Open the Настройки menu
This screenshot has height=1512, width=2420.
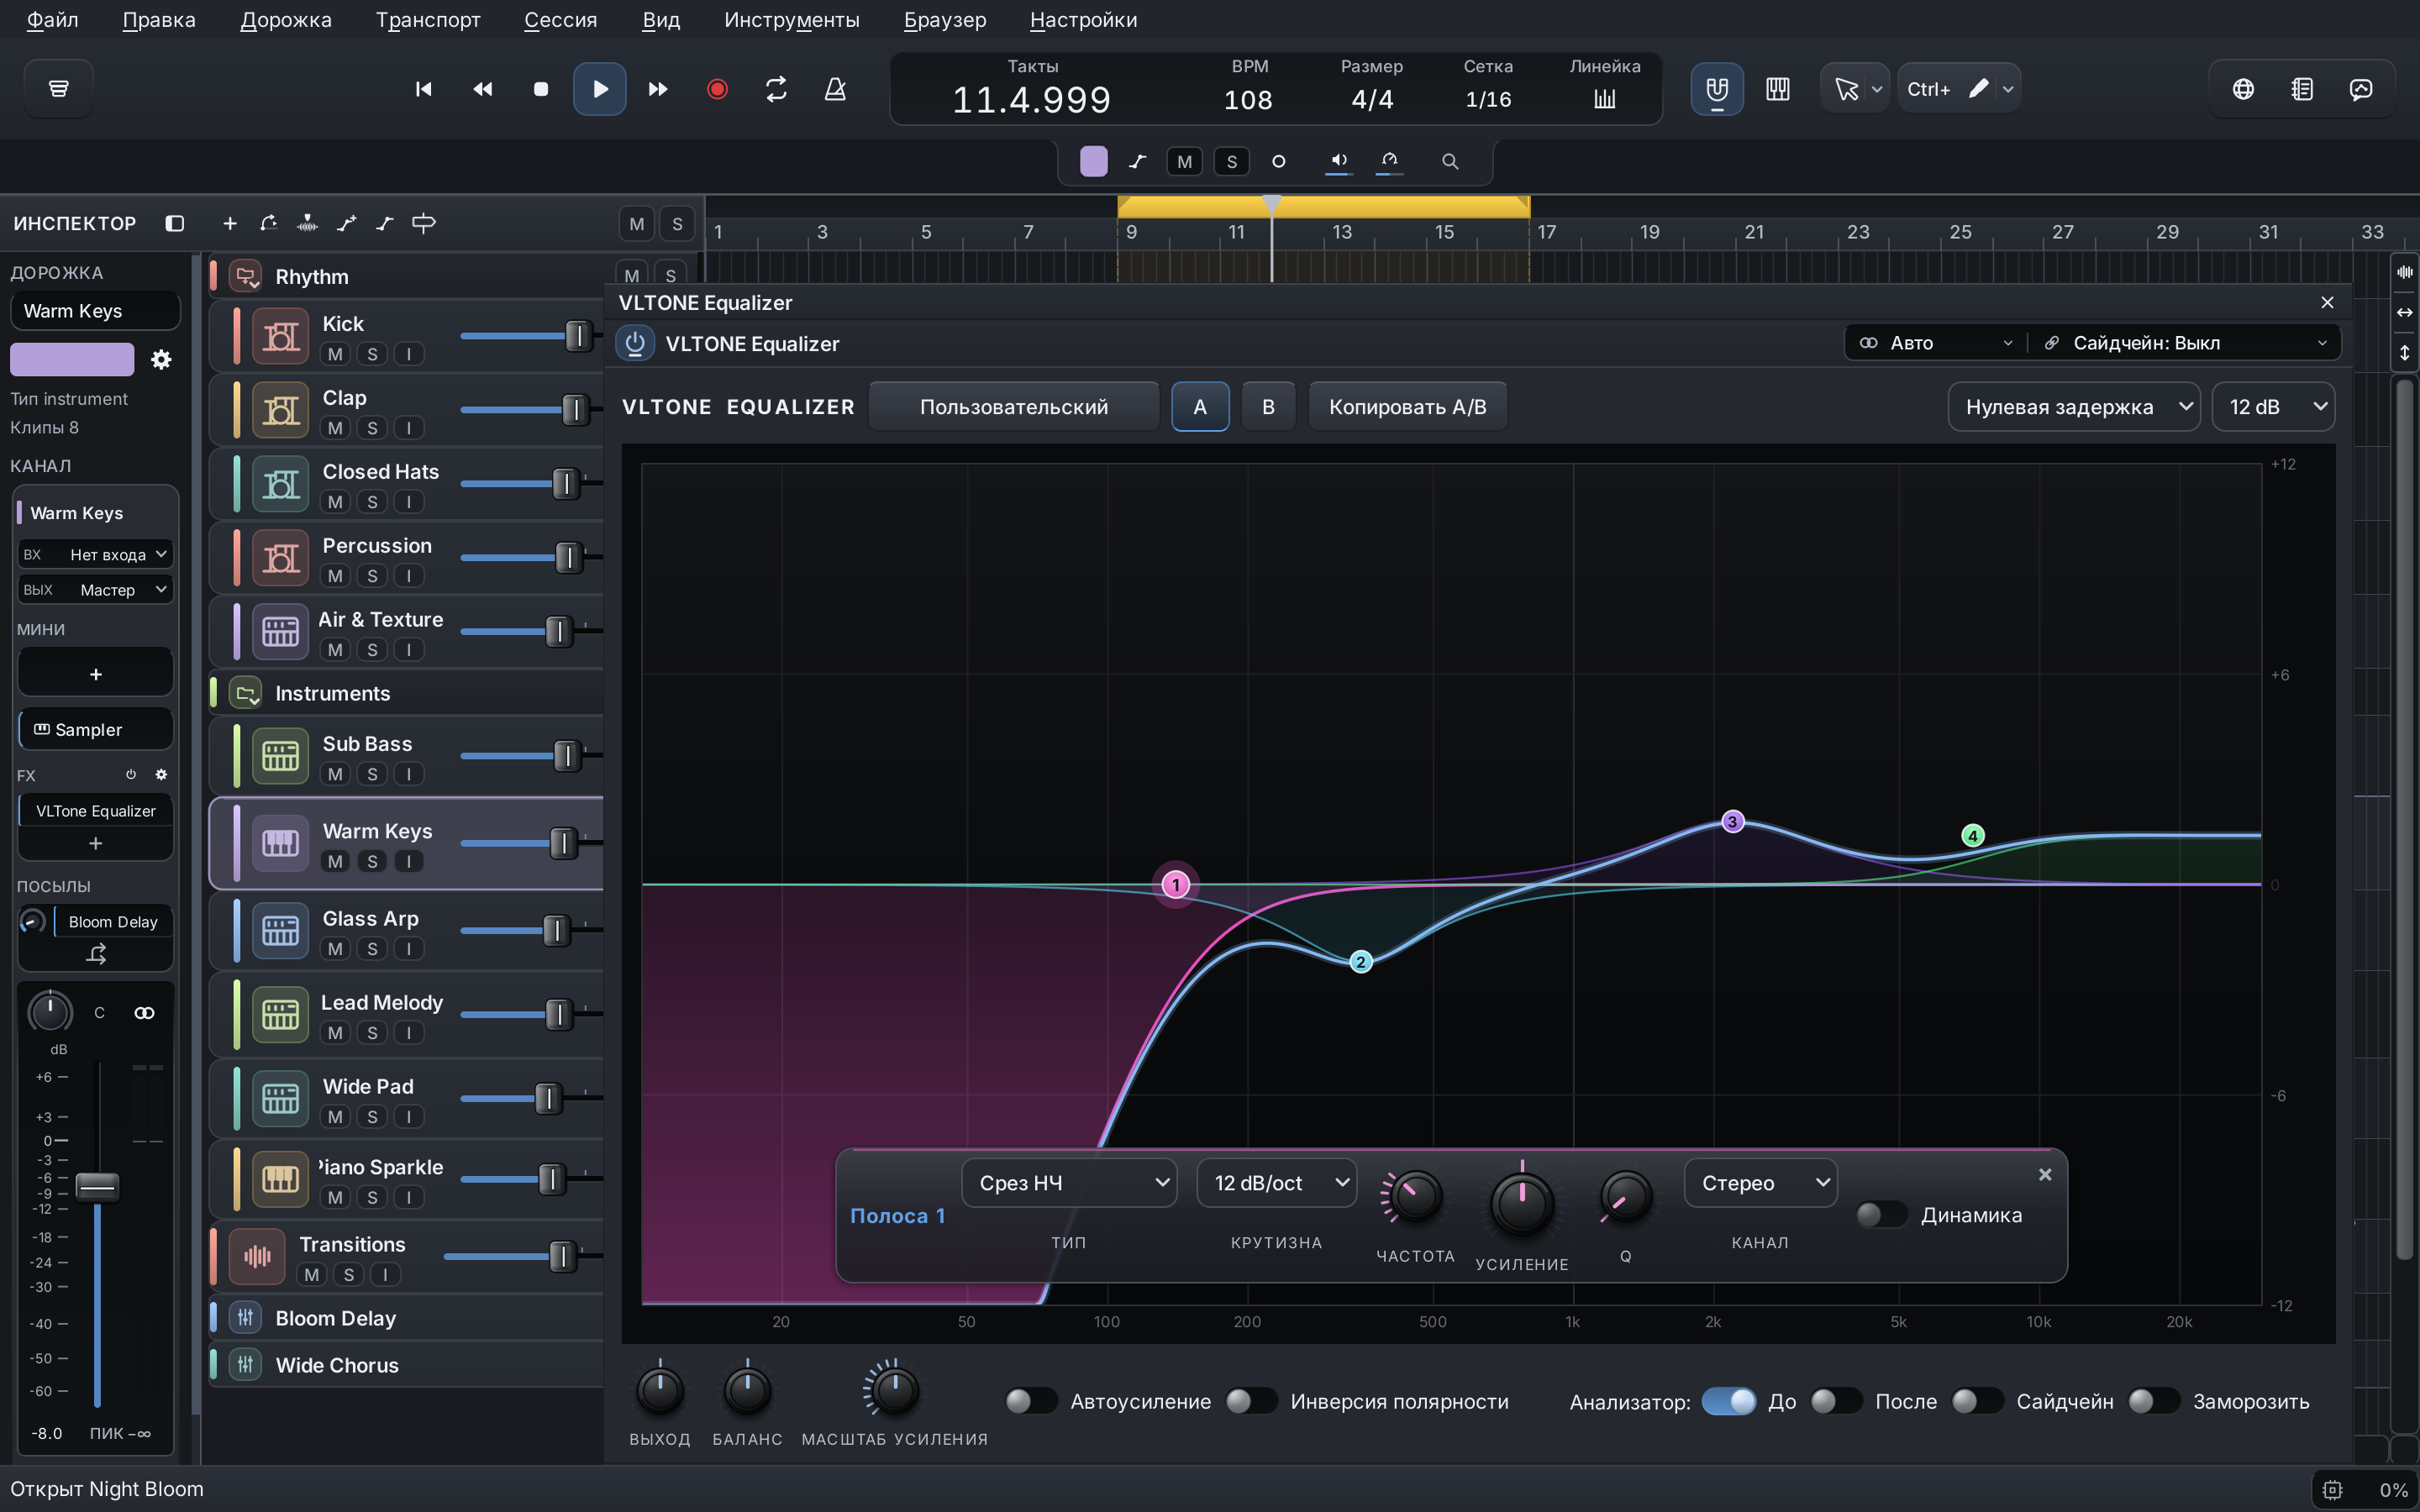[1083, 20]
